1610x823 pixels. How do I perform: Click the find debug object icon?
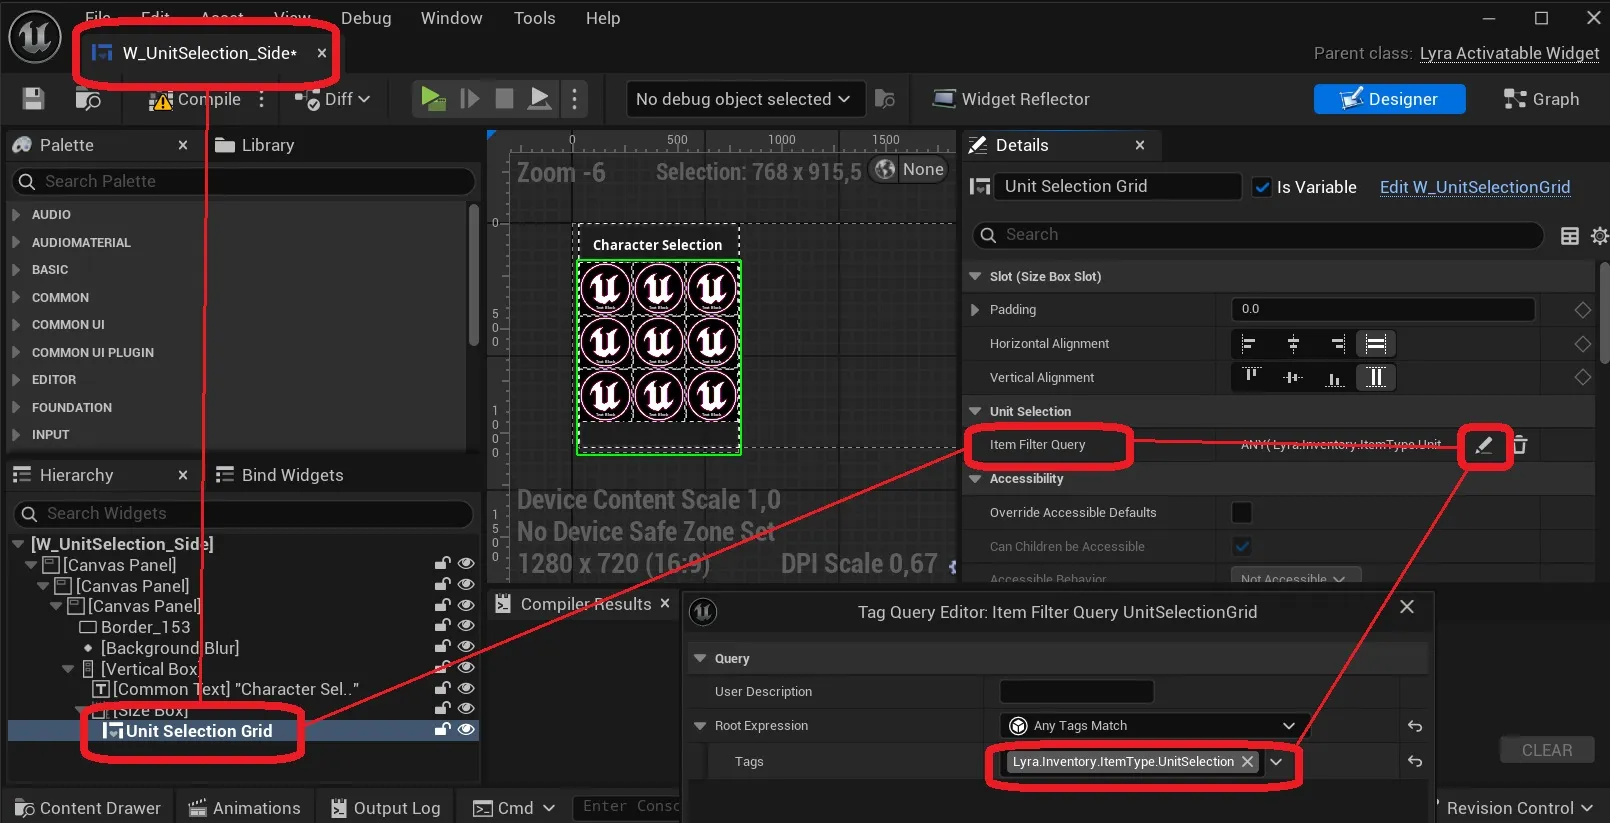click(885, 98)
